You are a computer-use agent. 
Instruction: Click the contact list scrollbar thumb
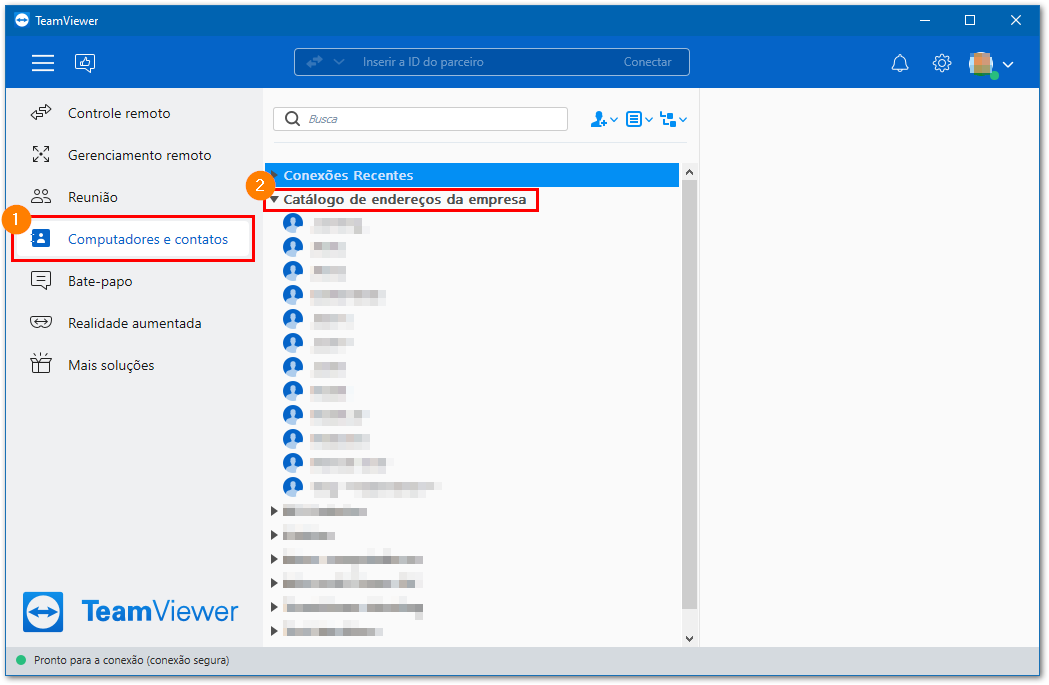[x=689, y=395]
